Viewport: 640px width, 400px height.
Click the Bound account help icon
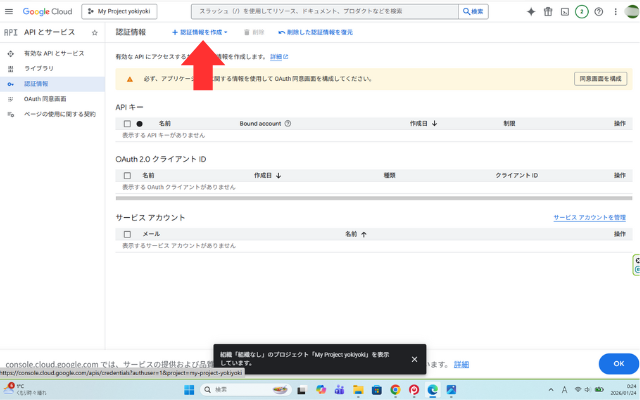pyautogui.click(x=288, y=123)
